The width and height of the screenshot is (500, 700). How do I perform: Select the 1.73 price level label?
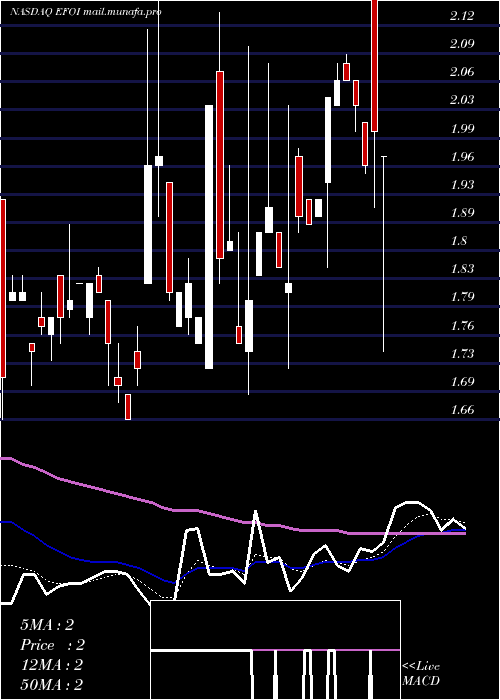pos(462,354)
